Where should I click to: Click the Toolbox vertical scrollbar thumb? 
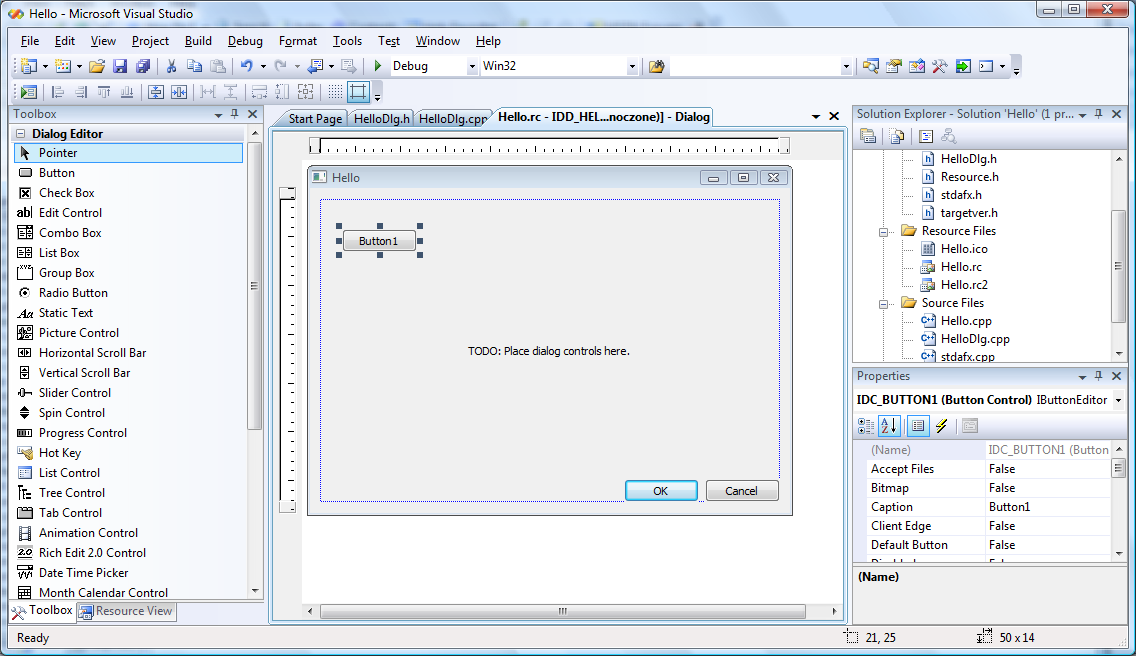254,286
